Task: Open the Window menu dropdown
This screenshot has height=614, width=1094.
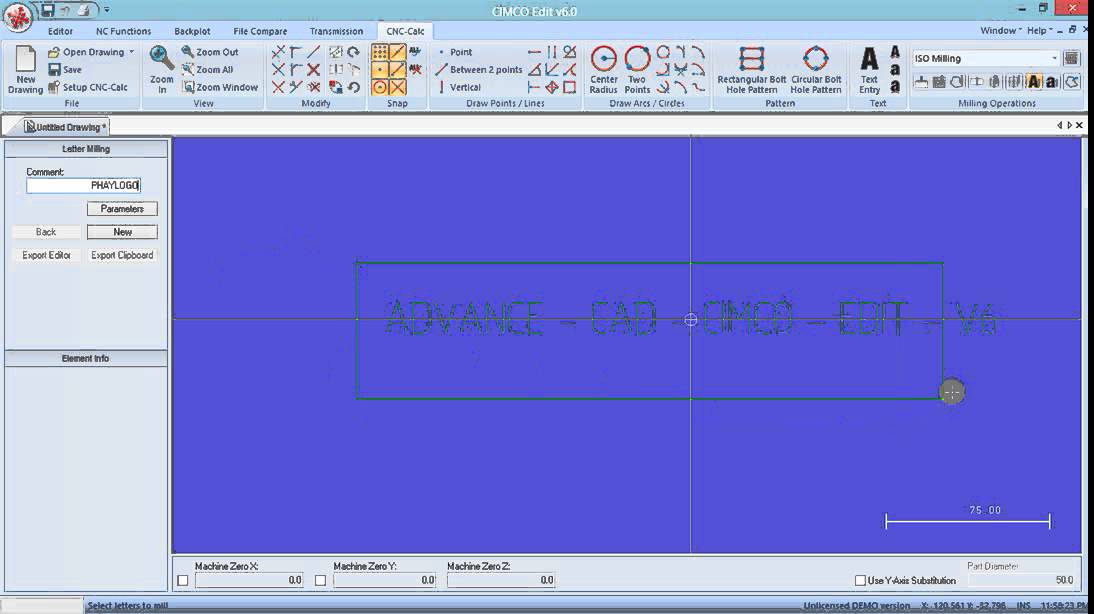Action: click(1001, 31)
